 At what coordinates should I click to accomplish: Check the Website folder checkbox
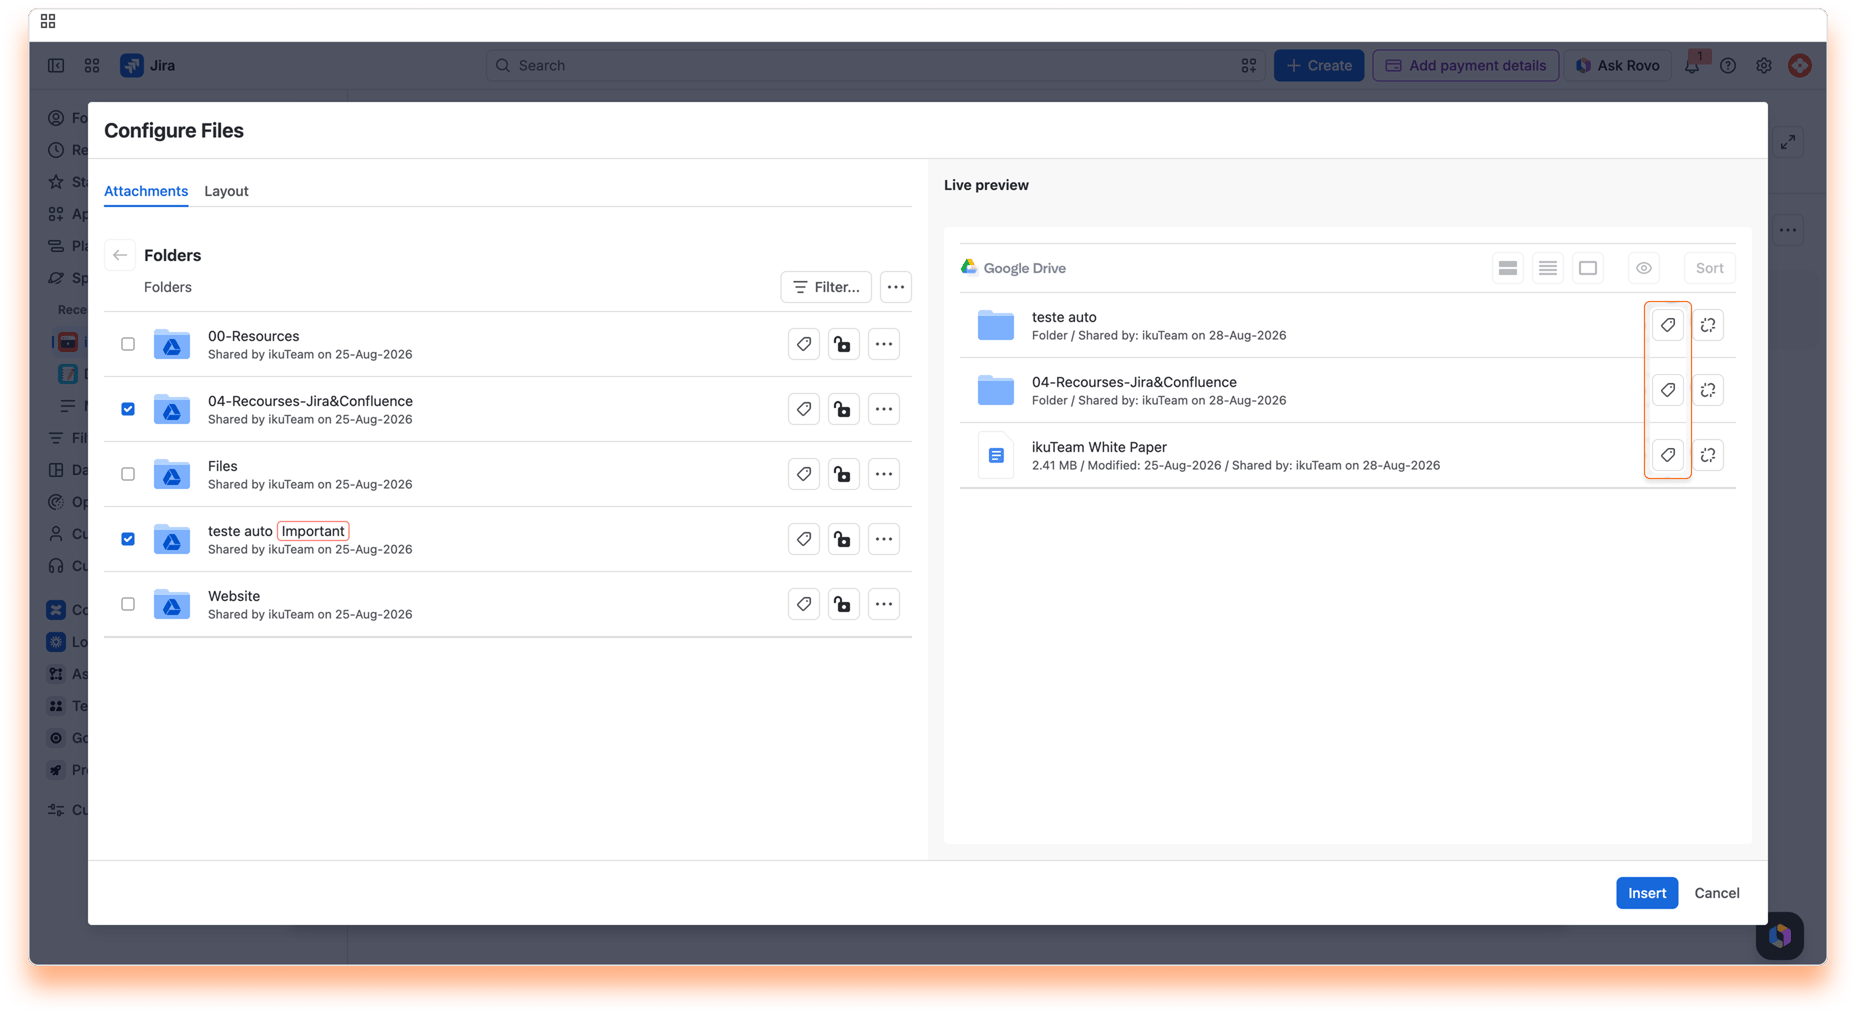(128, 604)
